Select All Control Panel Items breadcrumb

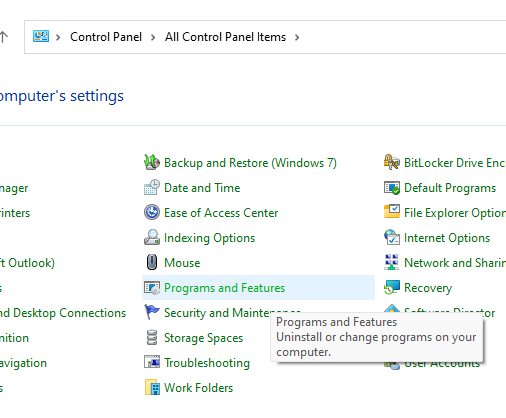coord(225,37)
